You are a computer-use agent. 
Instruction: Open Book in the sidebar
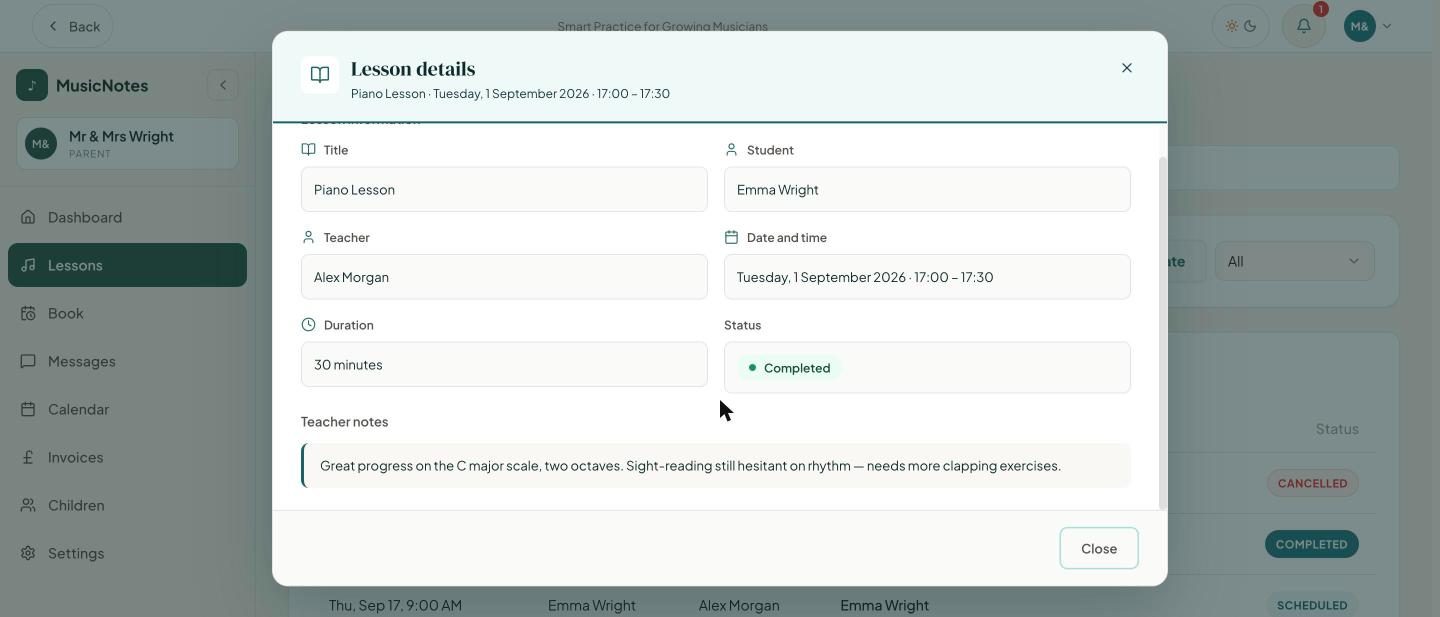tap(127, 313)
